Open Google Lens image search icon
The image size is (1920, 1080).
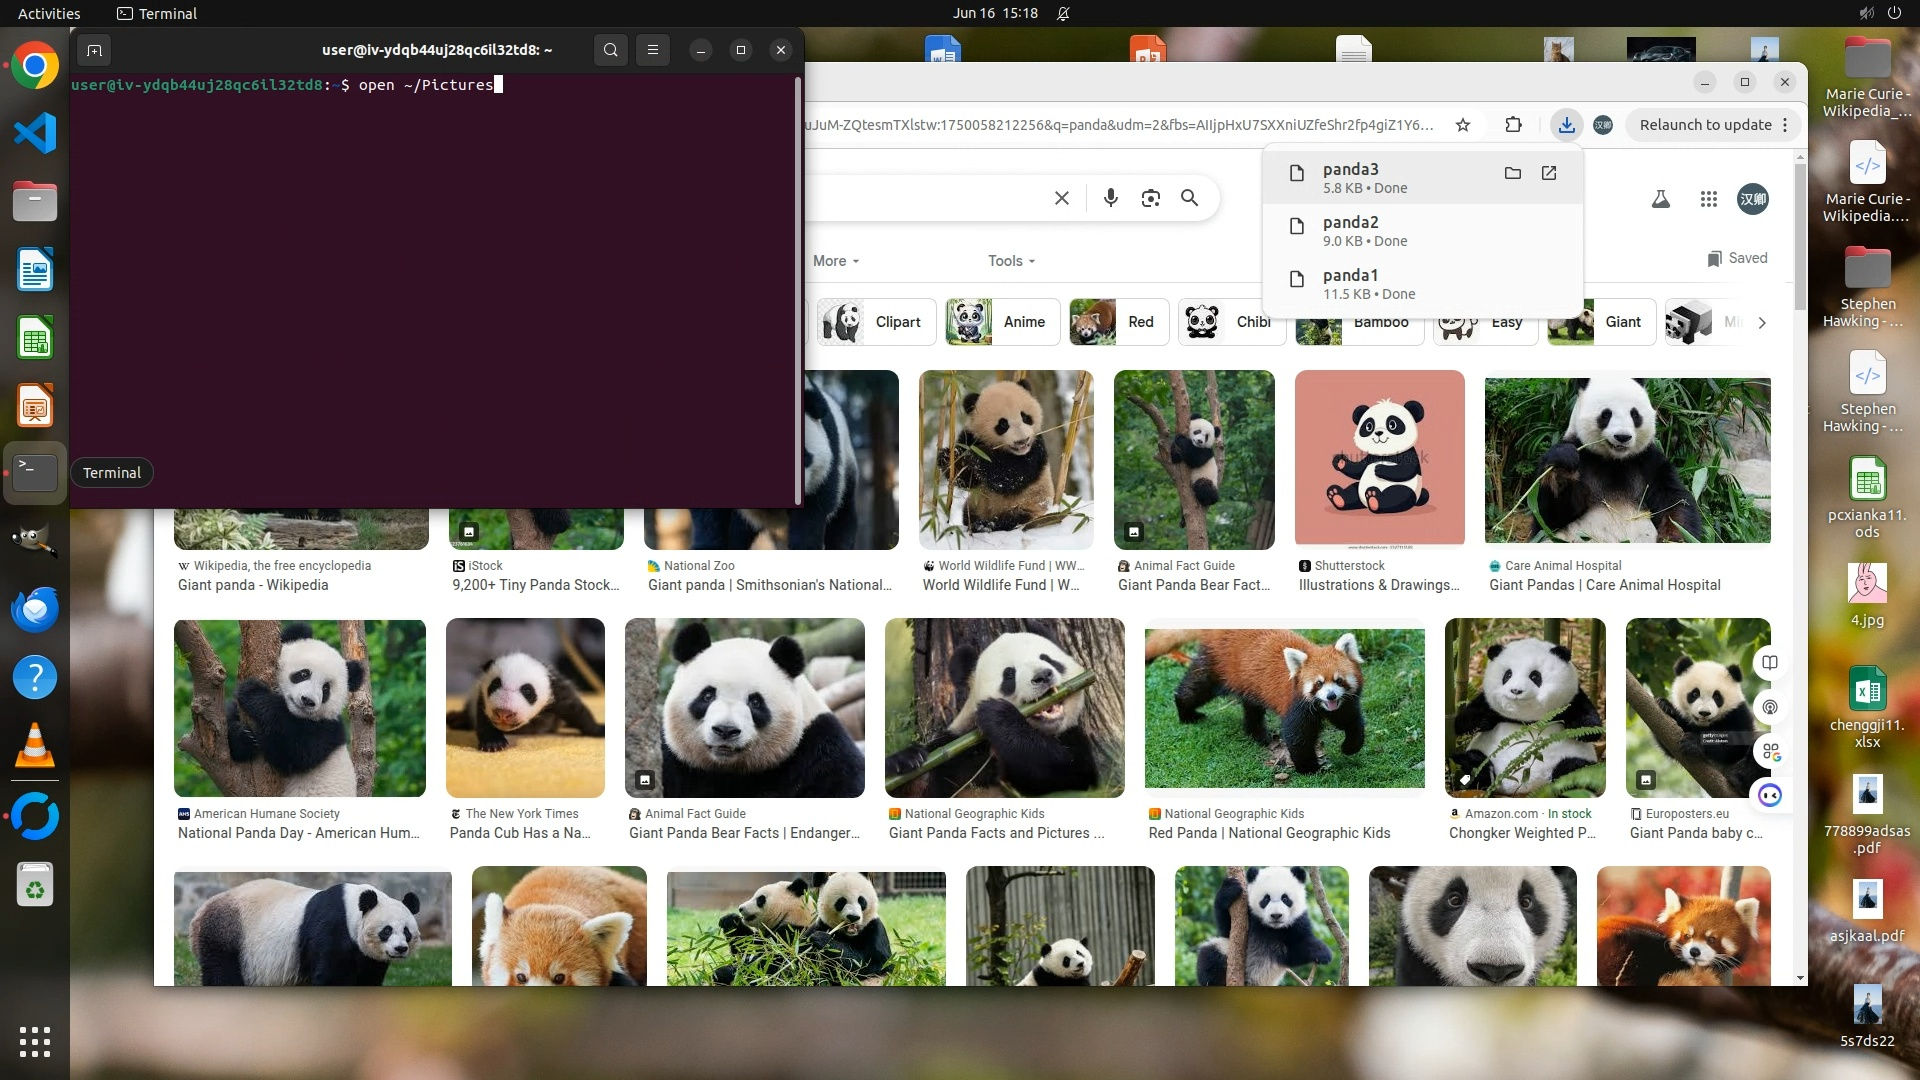click(x=1150, y=198)
